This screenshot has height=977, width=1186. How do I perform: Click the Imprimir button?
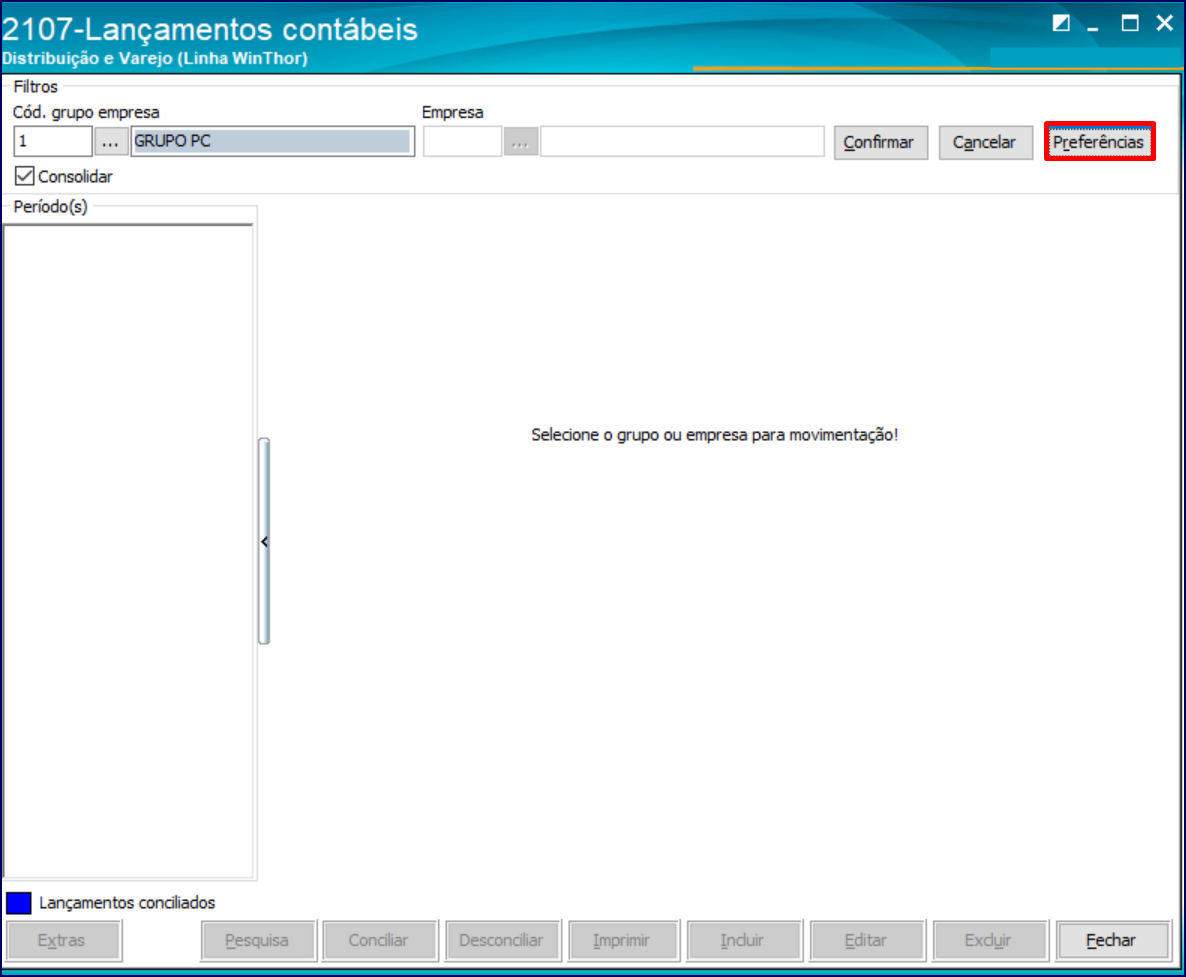pos(623,940)
